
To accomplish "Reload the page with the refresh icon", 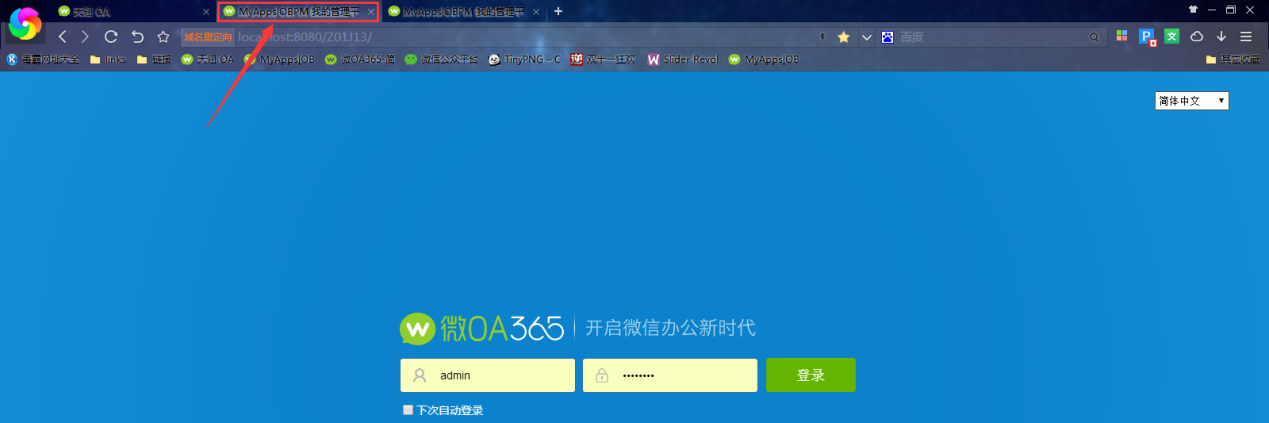I will [x=111, y=36].
